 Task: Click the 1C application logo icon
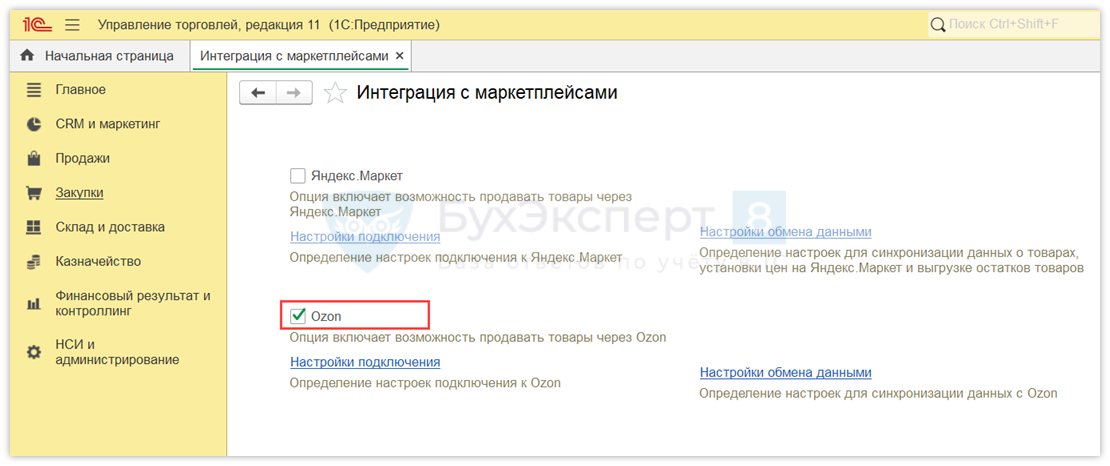[x=38, y=25]
